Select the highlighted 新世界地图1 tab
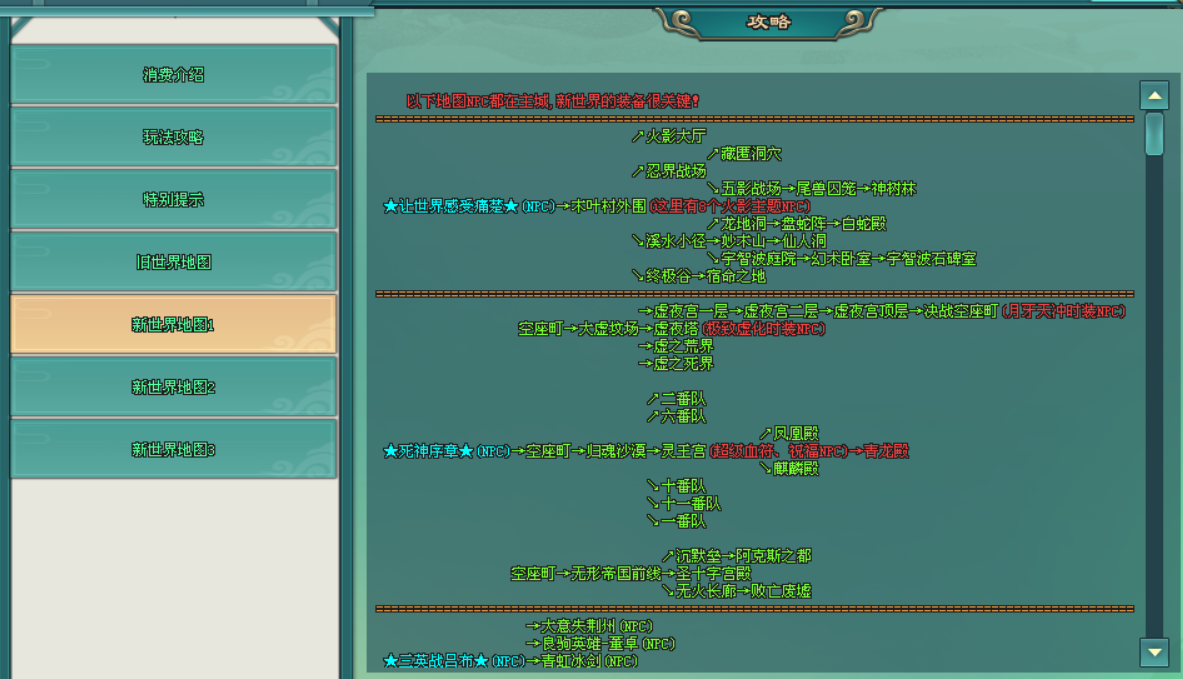 [173, 325]
